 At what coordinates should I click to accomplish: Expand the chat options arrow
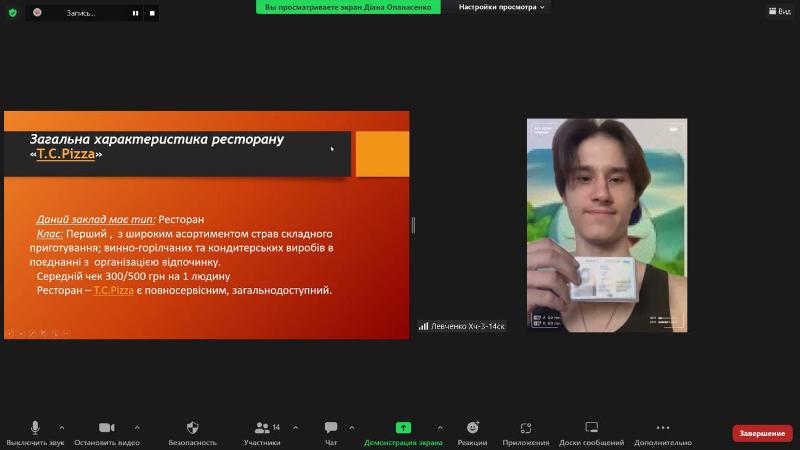pyautogui.click(x=352, y=428)
